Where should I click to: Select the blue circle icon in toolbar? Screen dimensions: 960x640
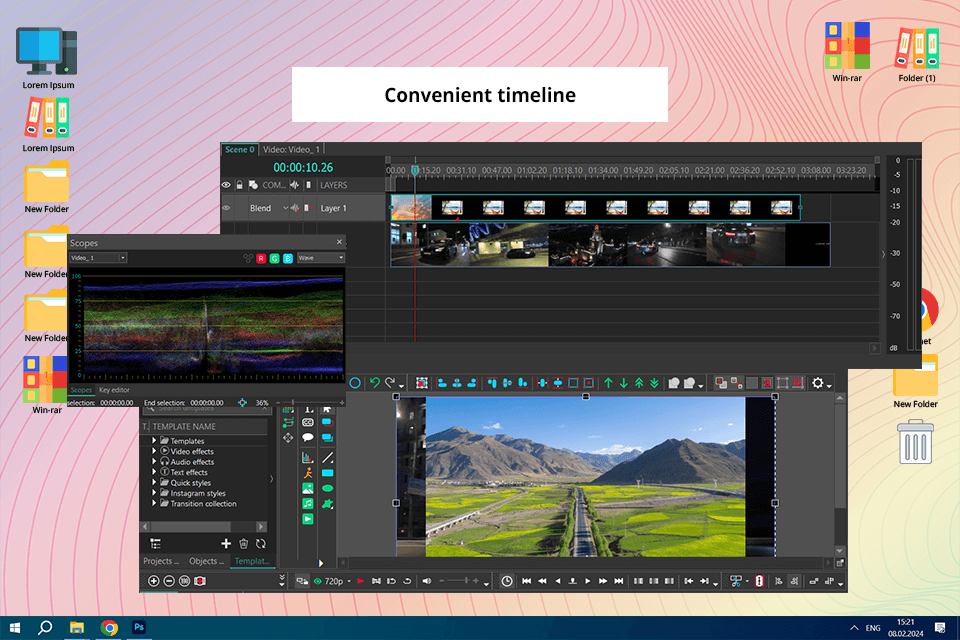354,383
